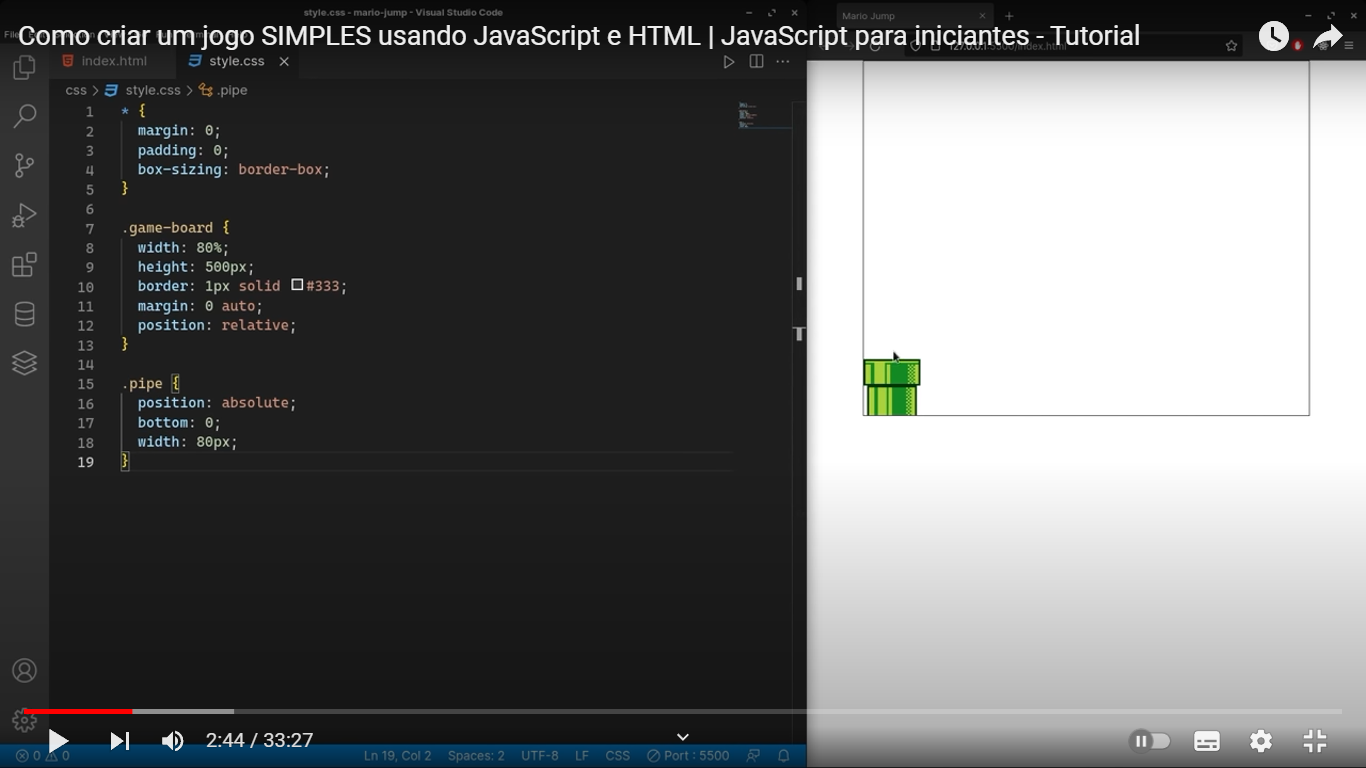
Task: Click the 'bottom: 0;' declaration
Action: pyautogui.click(x=179, y=422)
